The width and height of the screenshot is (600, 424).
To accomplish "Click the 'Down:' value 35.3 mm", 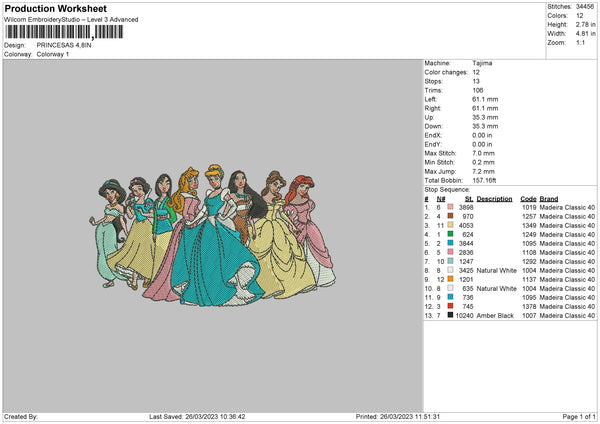I will [485, 126].
